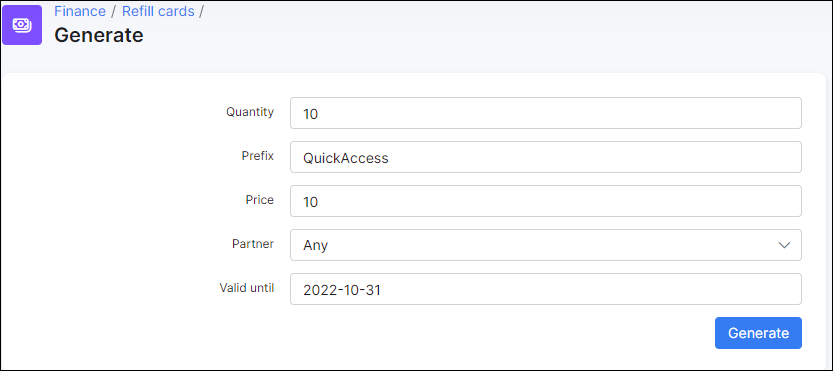Click the 2022-10-31 date text

(342, 290)
